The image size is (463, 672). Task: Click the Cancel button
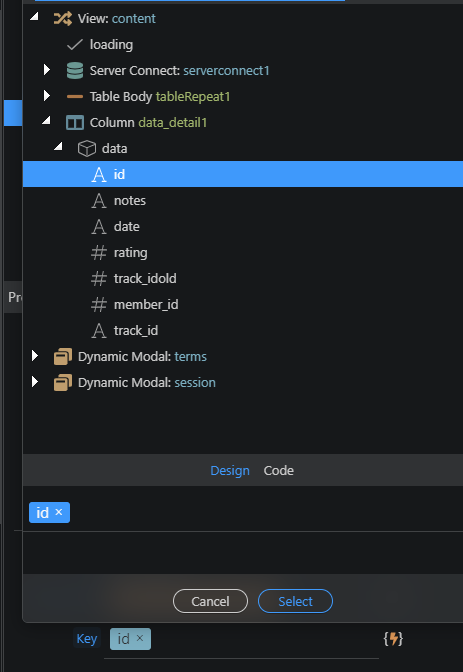pos(210,601)
